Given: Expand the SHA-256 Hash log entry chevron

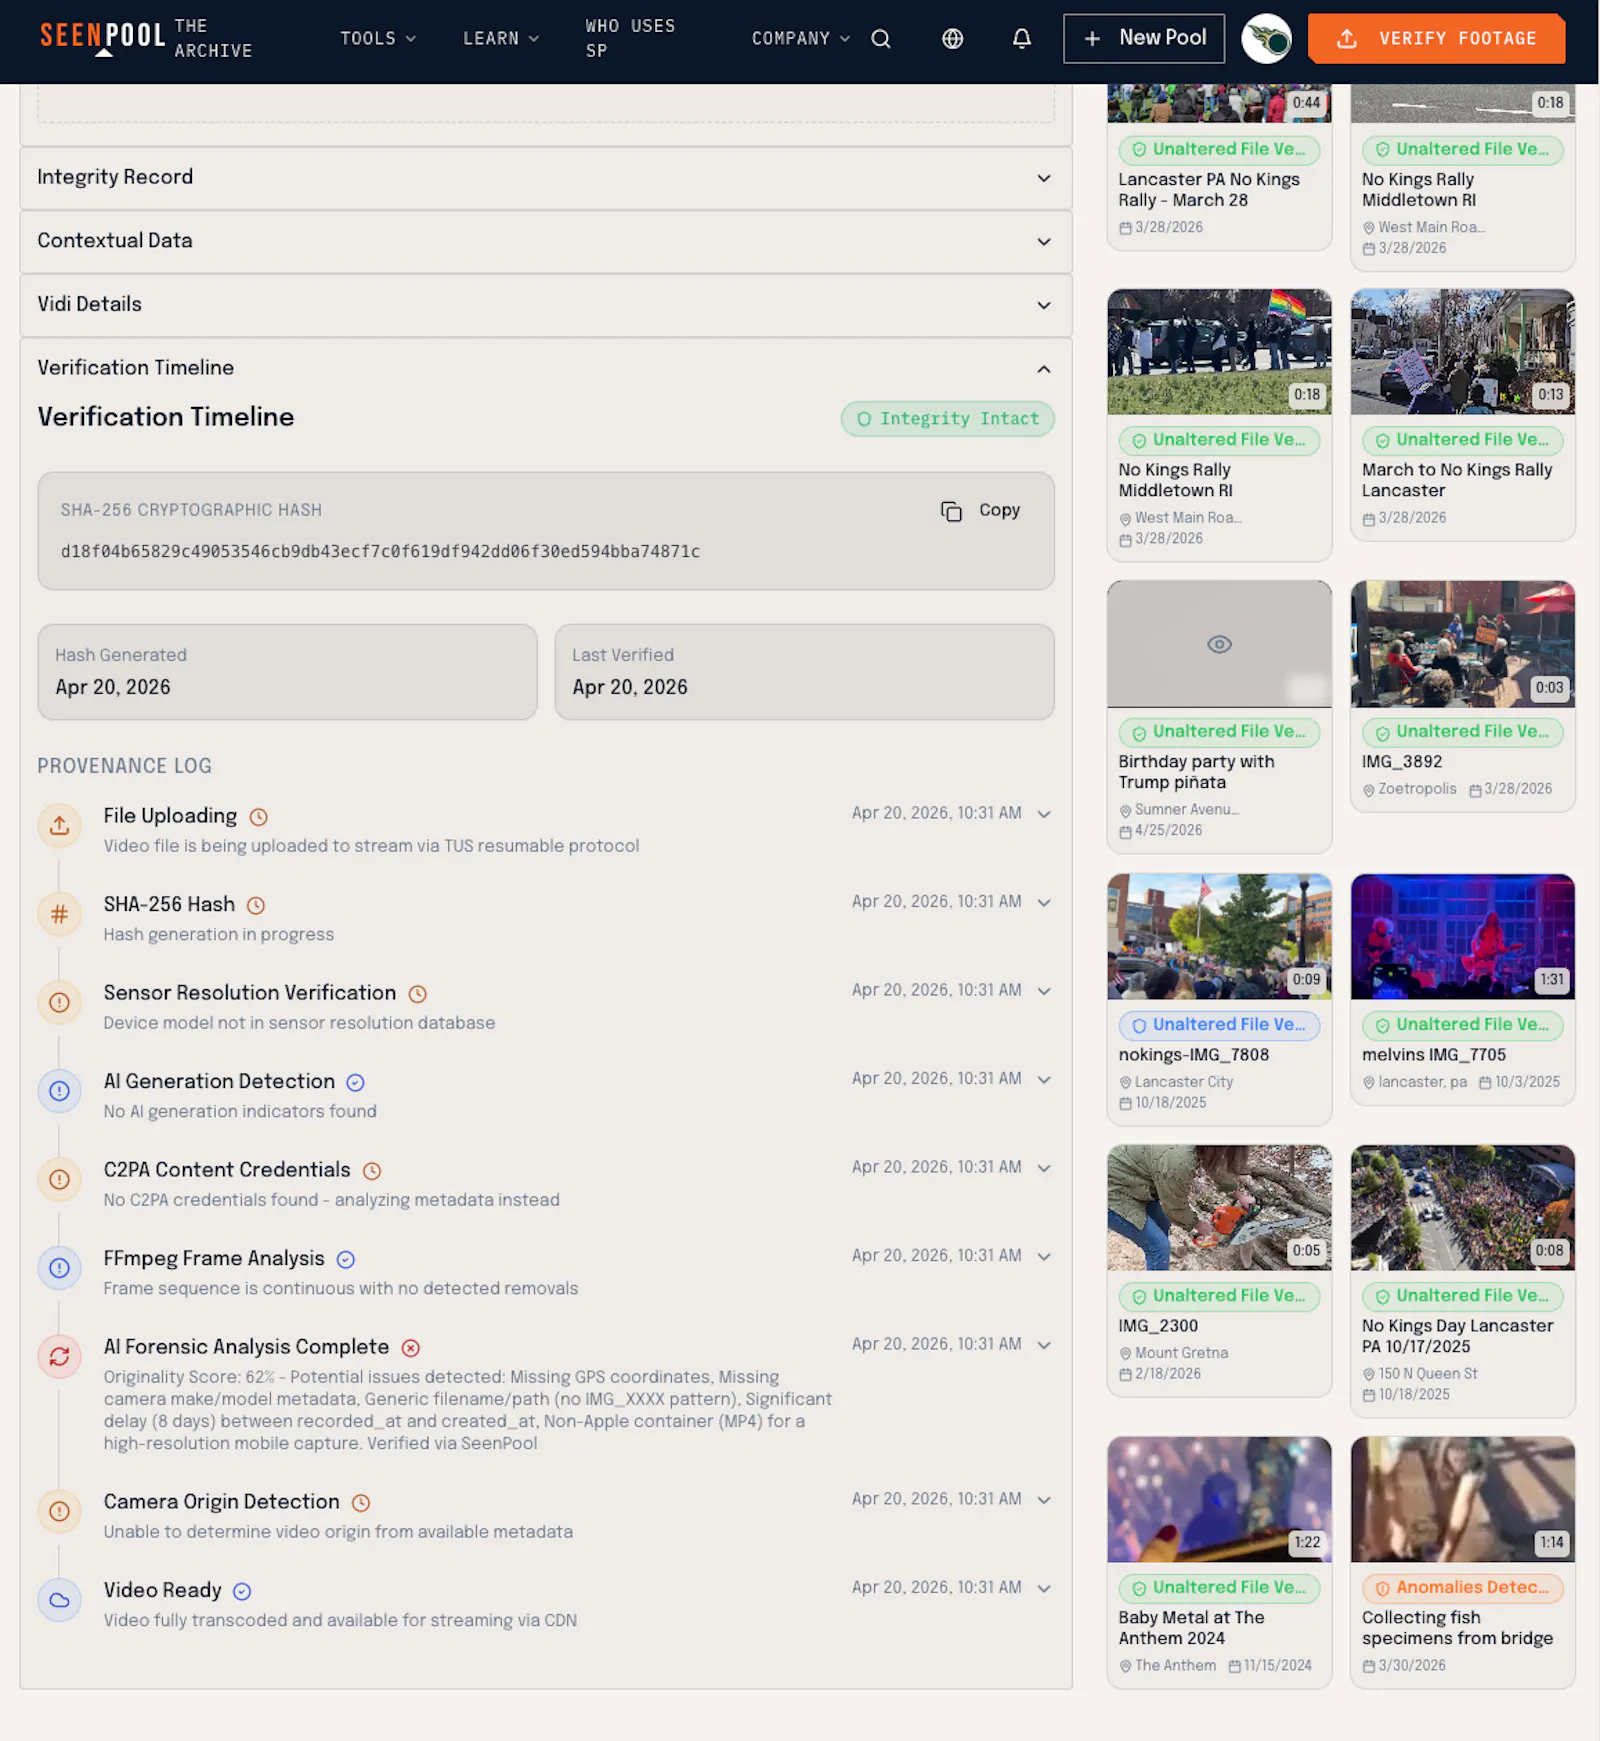Looking at the screenshot, I should 1044,902.
